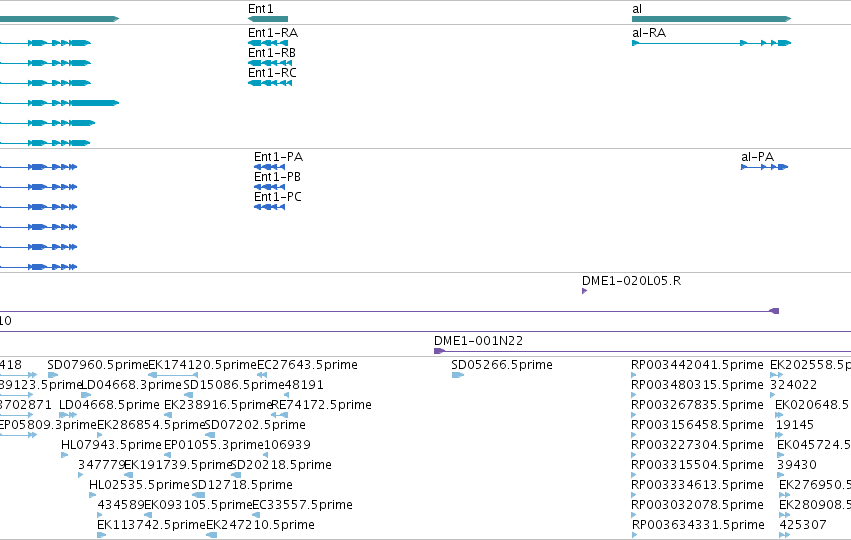This screenshot has height=540, width=851.
Task: Click the DME1-020L05.R label
Action: (631, 281)
